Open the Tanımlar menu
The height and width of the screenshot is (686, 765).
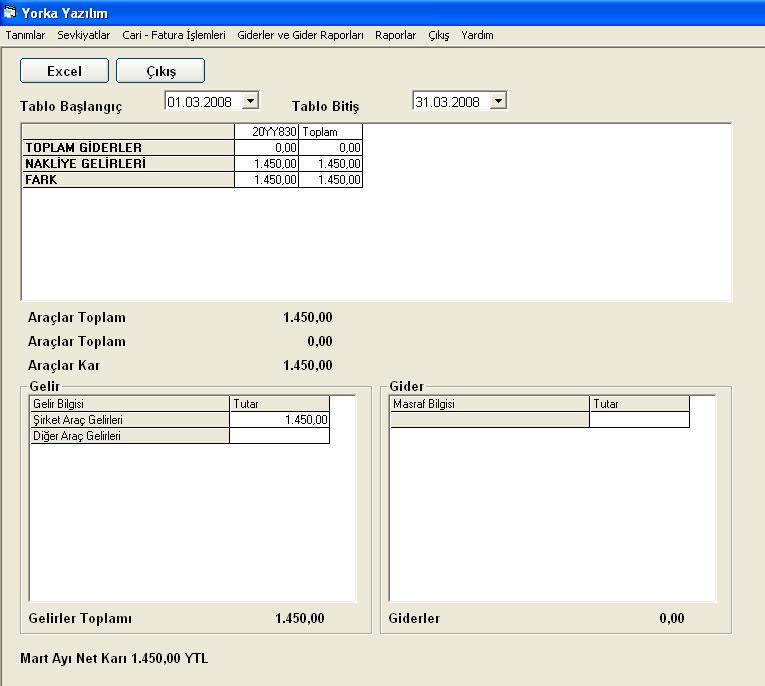[x=25, y=35]
